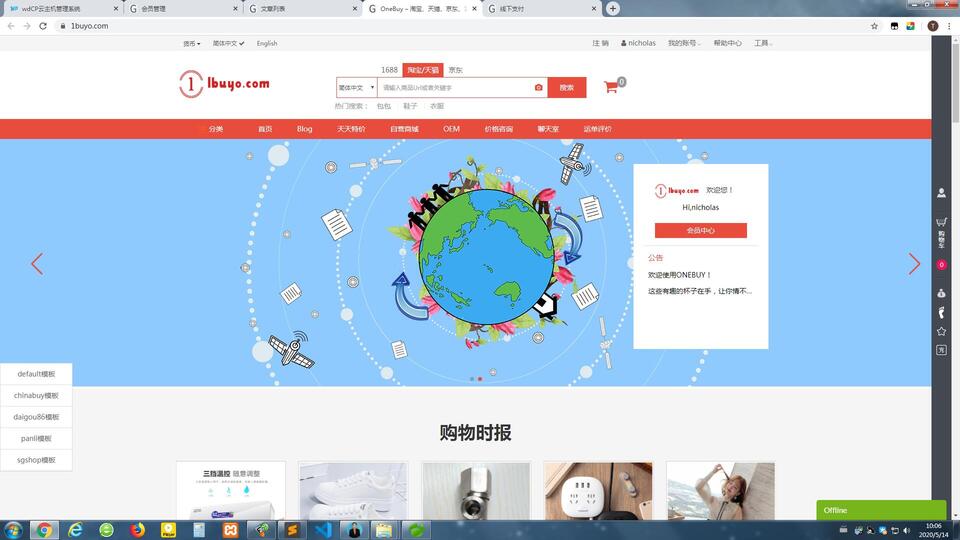960x540 pixels.
Task: Click the pink zero count badge in sidebar
Action: coord(941,264)
